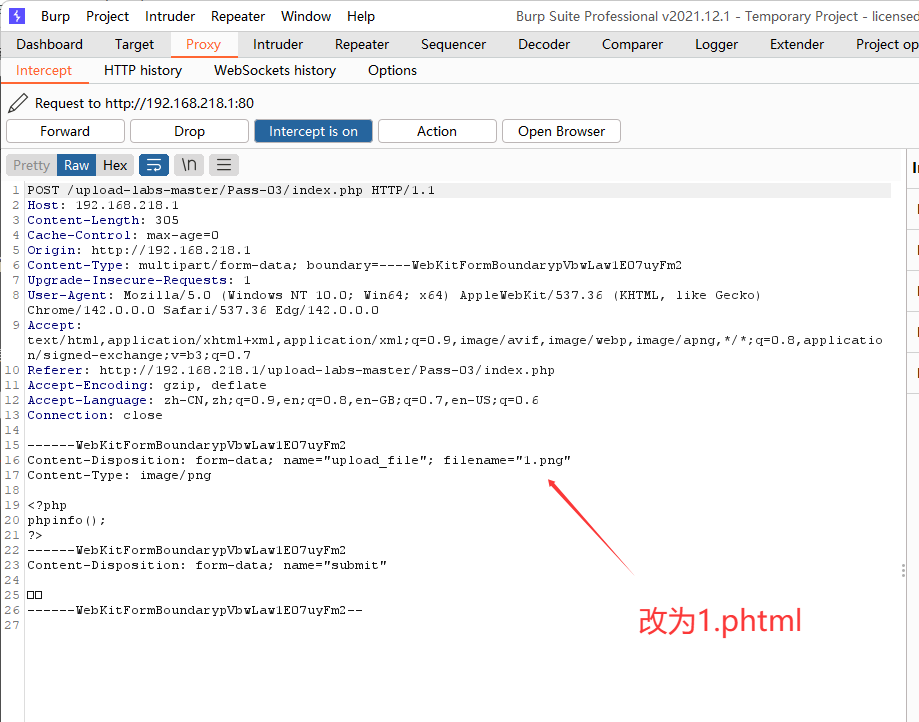Go to the Target tab

click(x=134, y=45)
